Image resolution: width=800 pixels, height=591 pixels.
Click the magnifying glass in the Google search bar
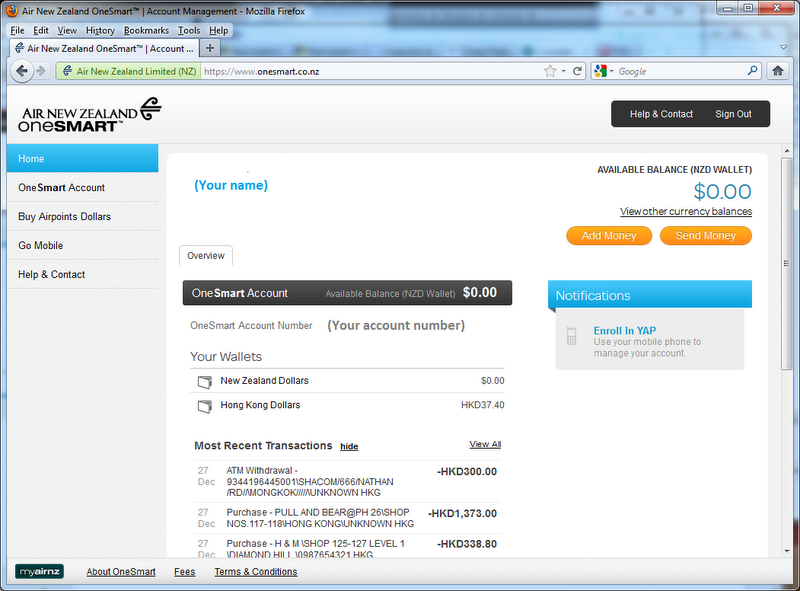pyautogui.click(x=751, y=71)
